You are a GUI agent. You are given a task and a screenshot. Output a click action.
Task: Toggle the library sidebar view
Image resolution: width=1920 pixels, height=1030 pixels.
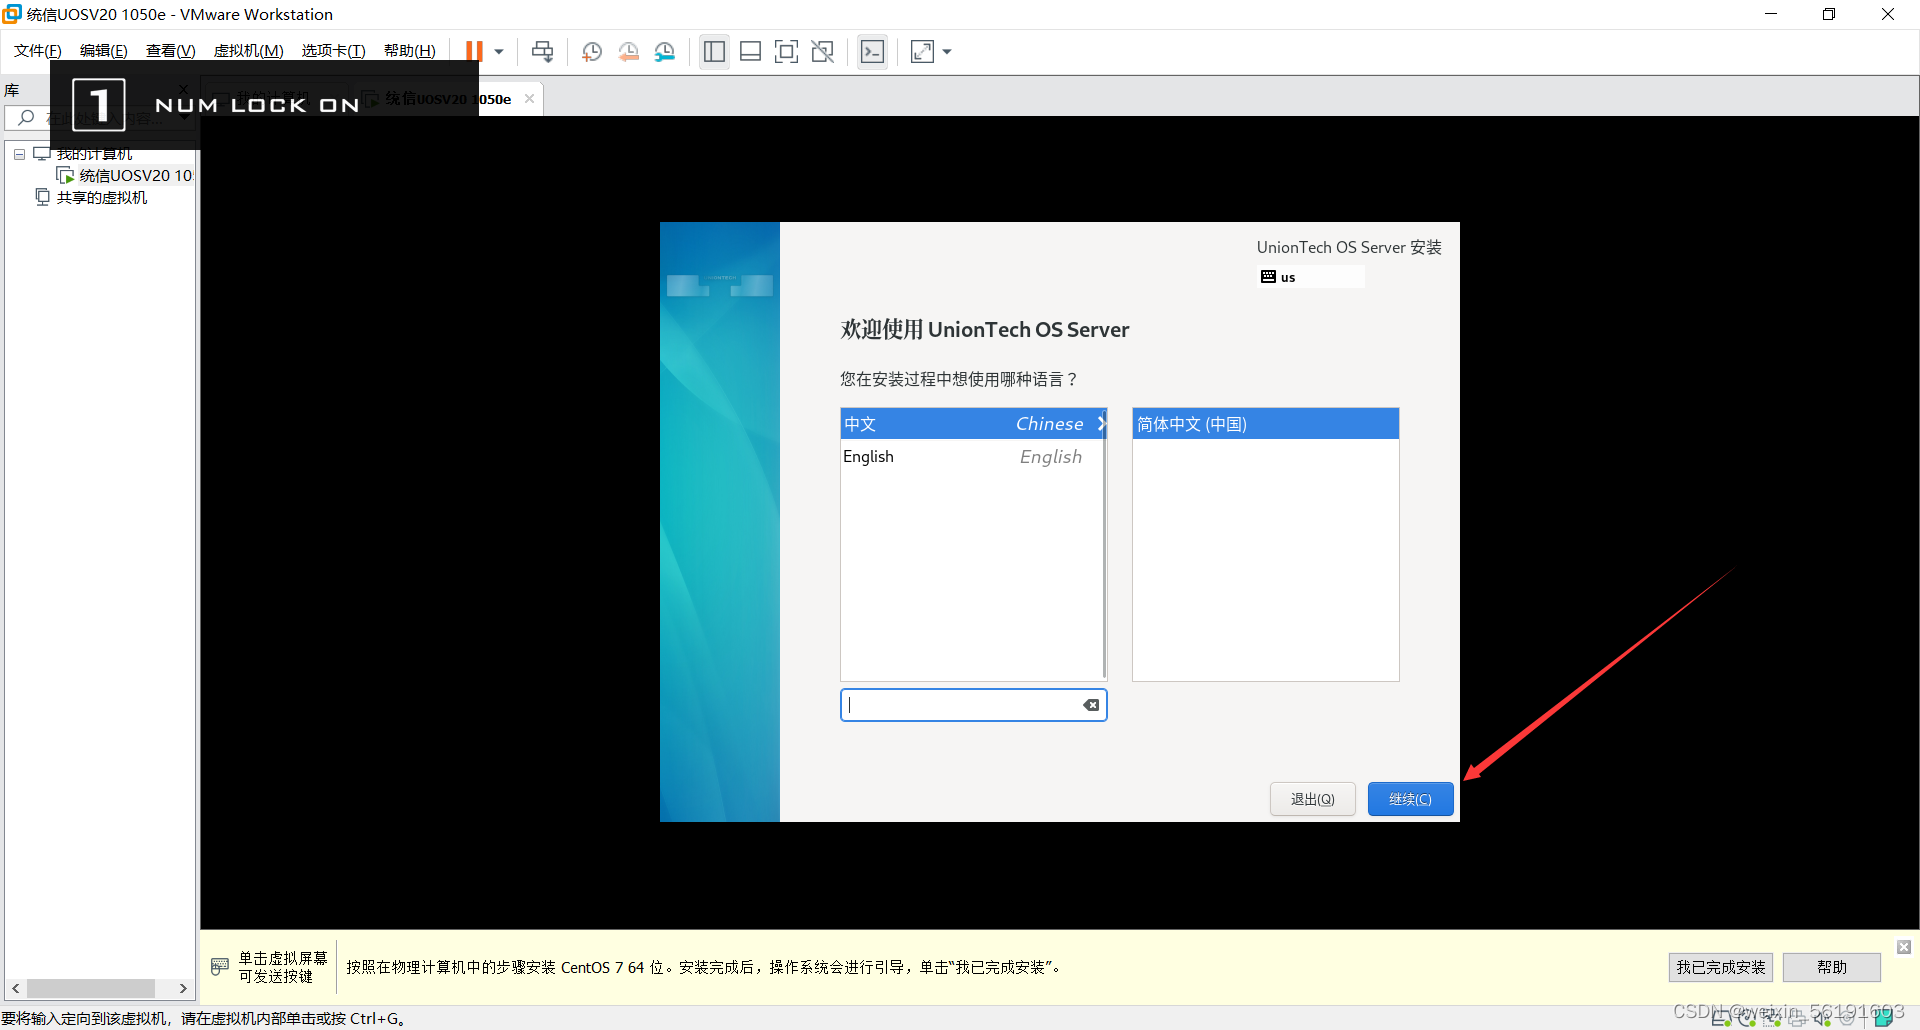(x=714, y=51)
